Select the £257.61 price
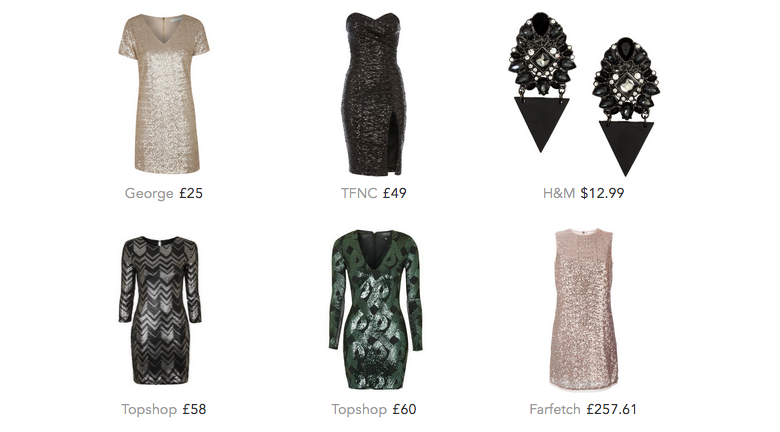Viewport: 780px width, 432px height. pos(611,410)
